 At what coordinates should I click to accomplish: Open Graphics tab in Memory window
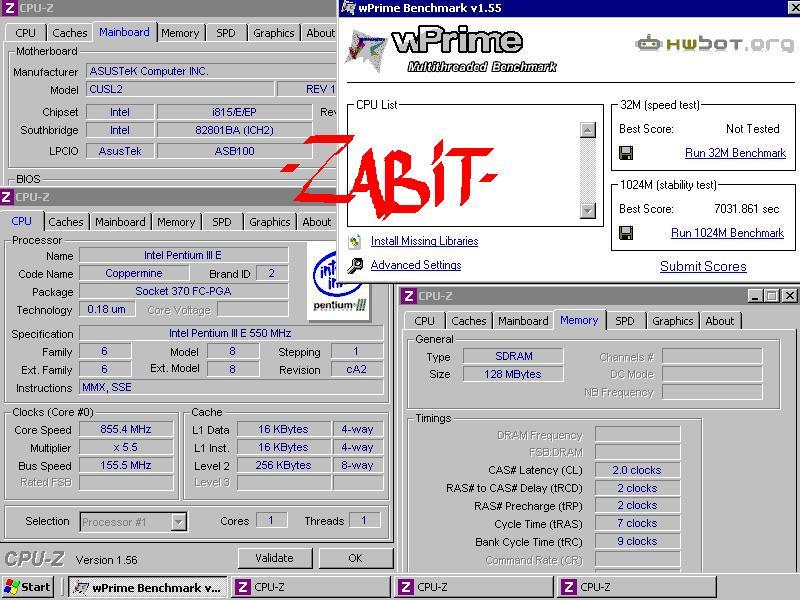click(x=672, y=321)
